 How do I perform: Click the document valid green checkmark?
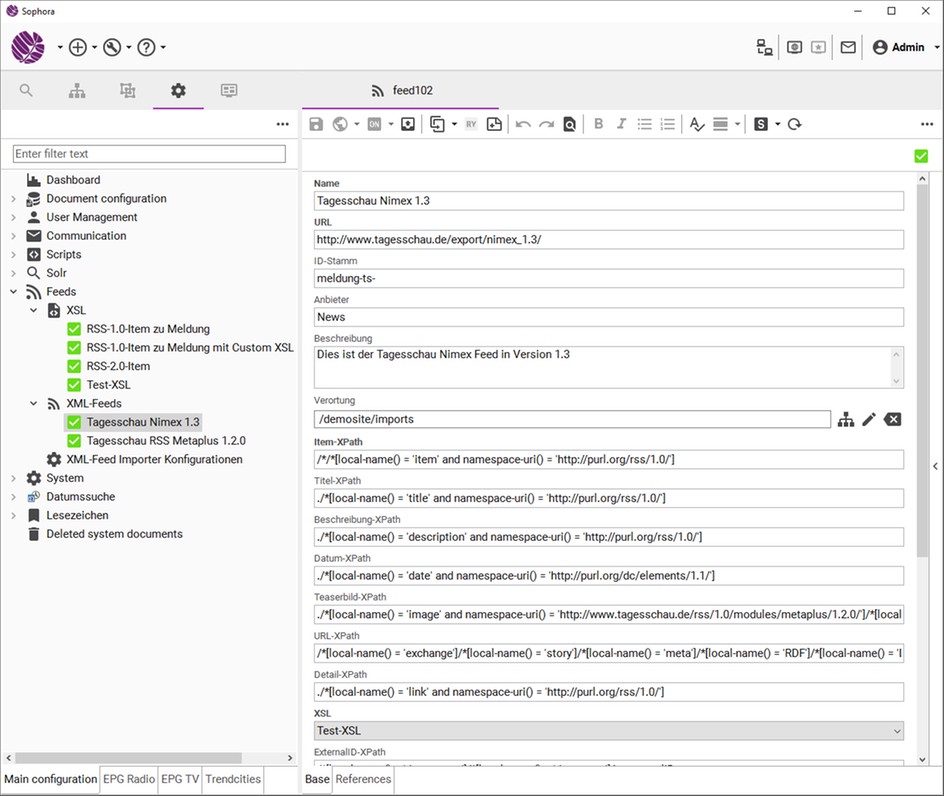921,156
